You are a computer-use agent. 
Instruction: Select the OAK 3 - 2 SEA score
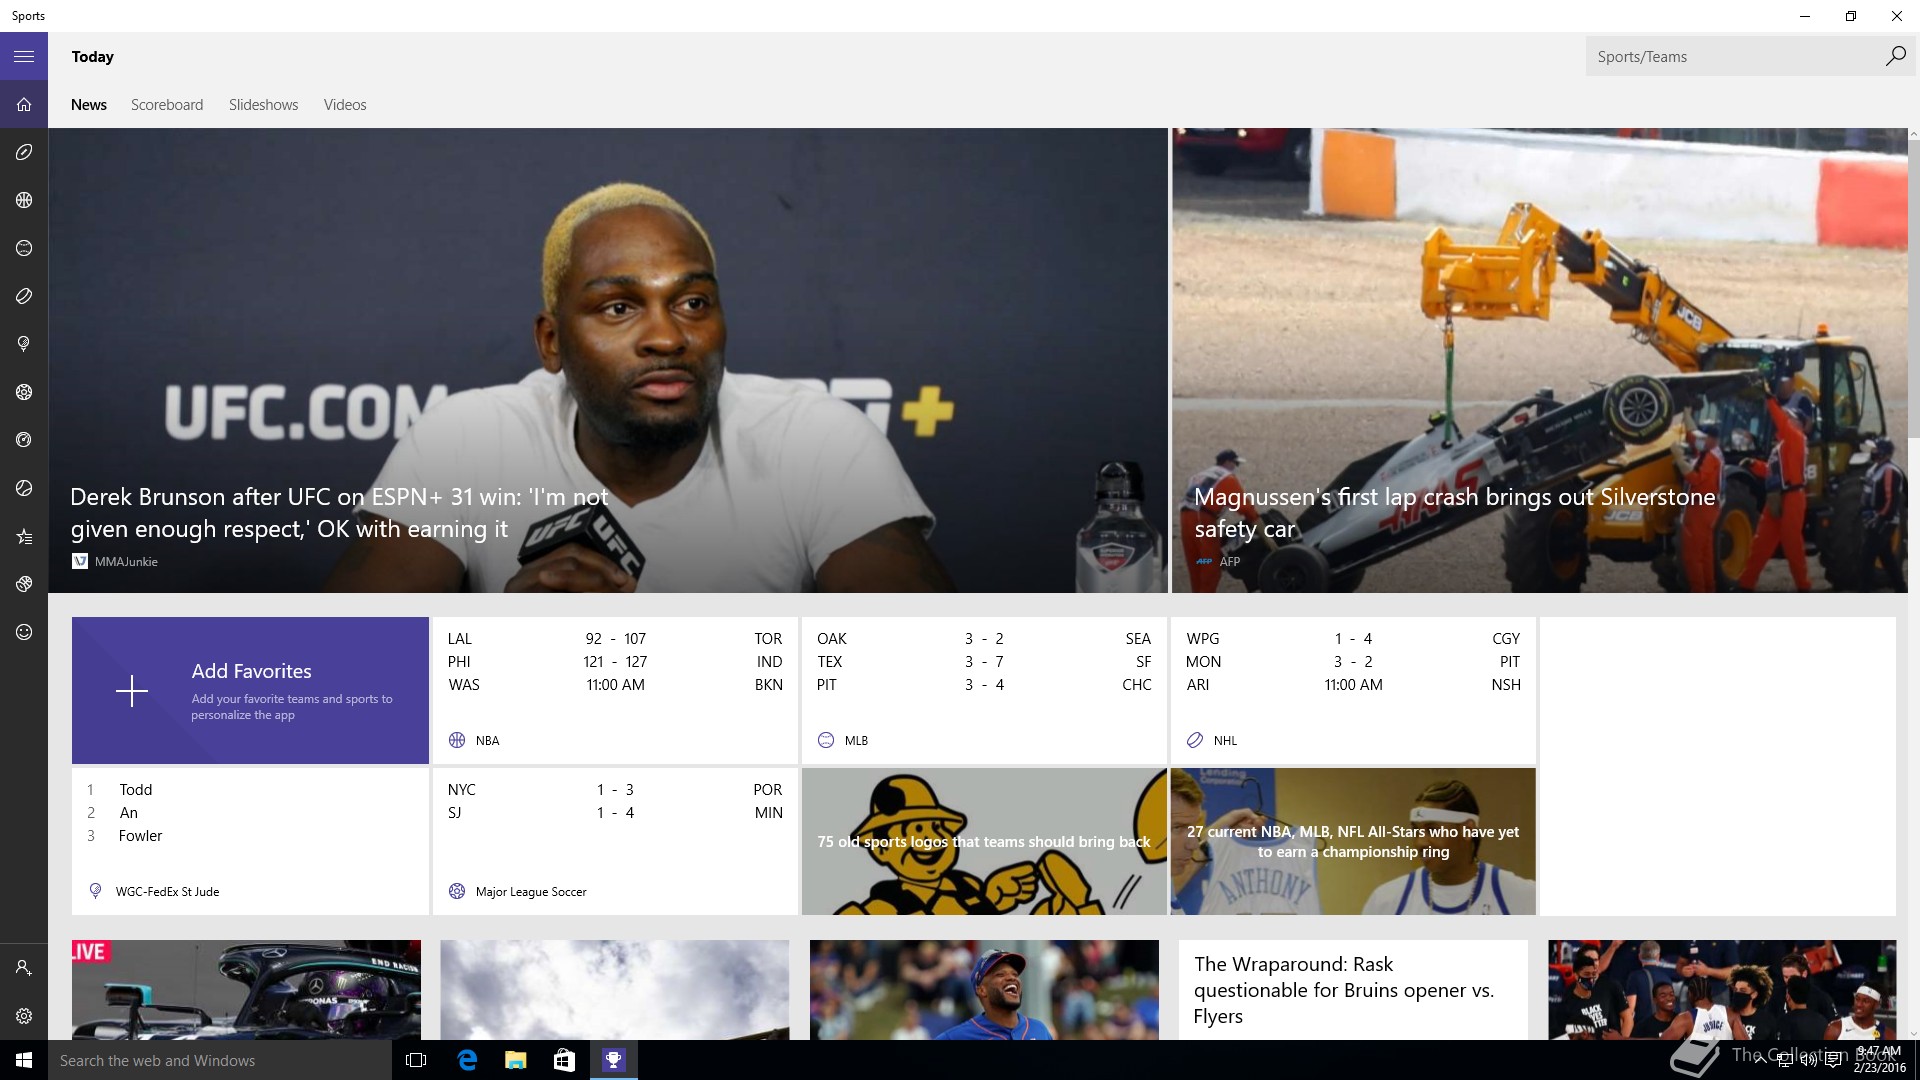(984, 638)
